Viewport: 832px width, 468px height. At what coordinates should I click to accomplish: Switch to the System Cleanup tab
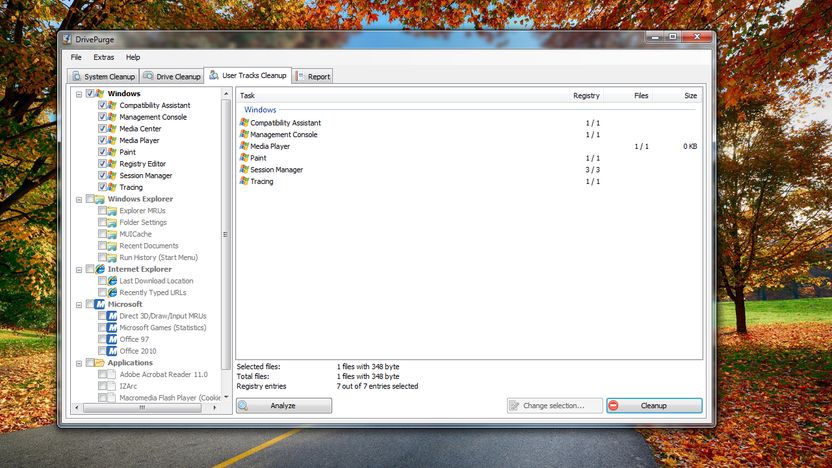(103, 76)
